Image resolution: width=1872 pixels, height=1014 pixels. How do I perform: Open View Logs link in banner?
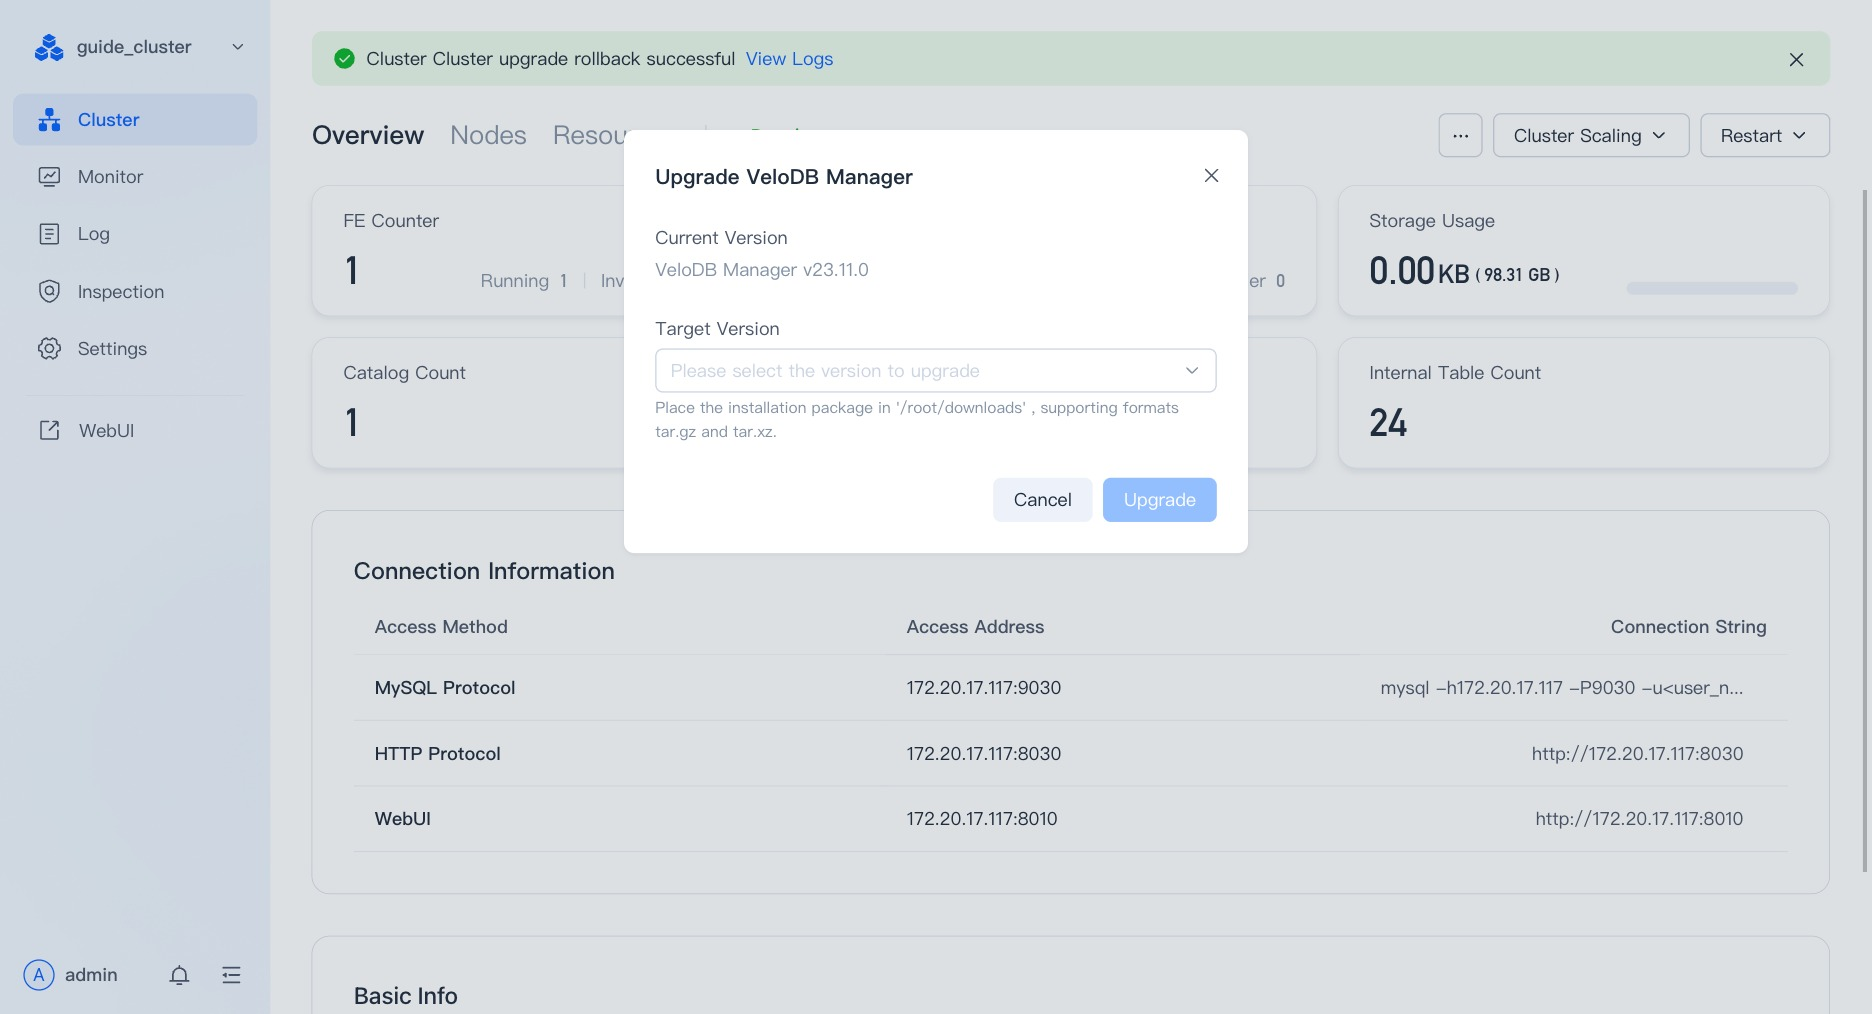(x=789, y=59)
